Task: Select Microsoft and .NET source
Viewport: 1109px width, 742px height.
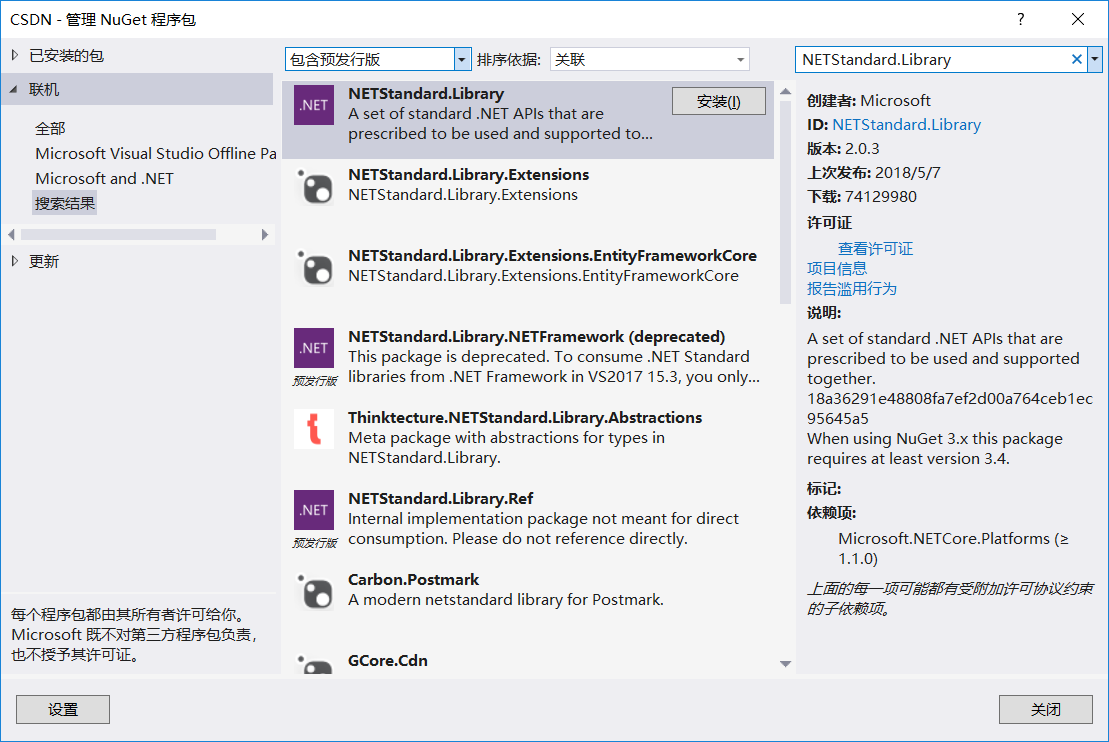Action: click(x=105, y=178)
